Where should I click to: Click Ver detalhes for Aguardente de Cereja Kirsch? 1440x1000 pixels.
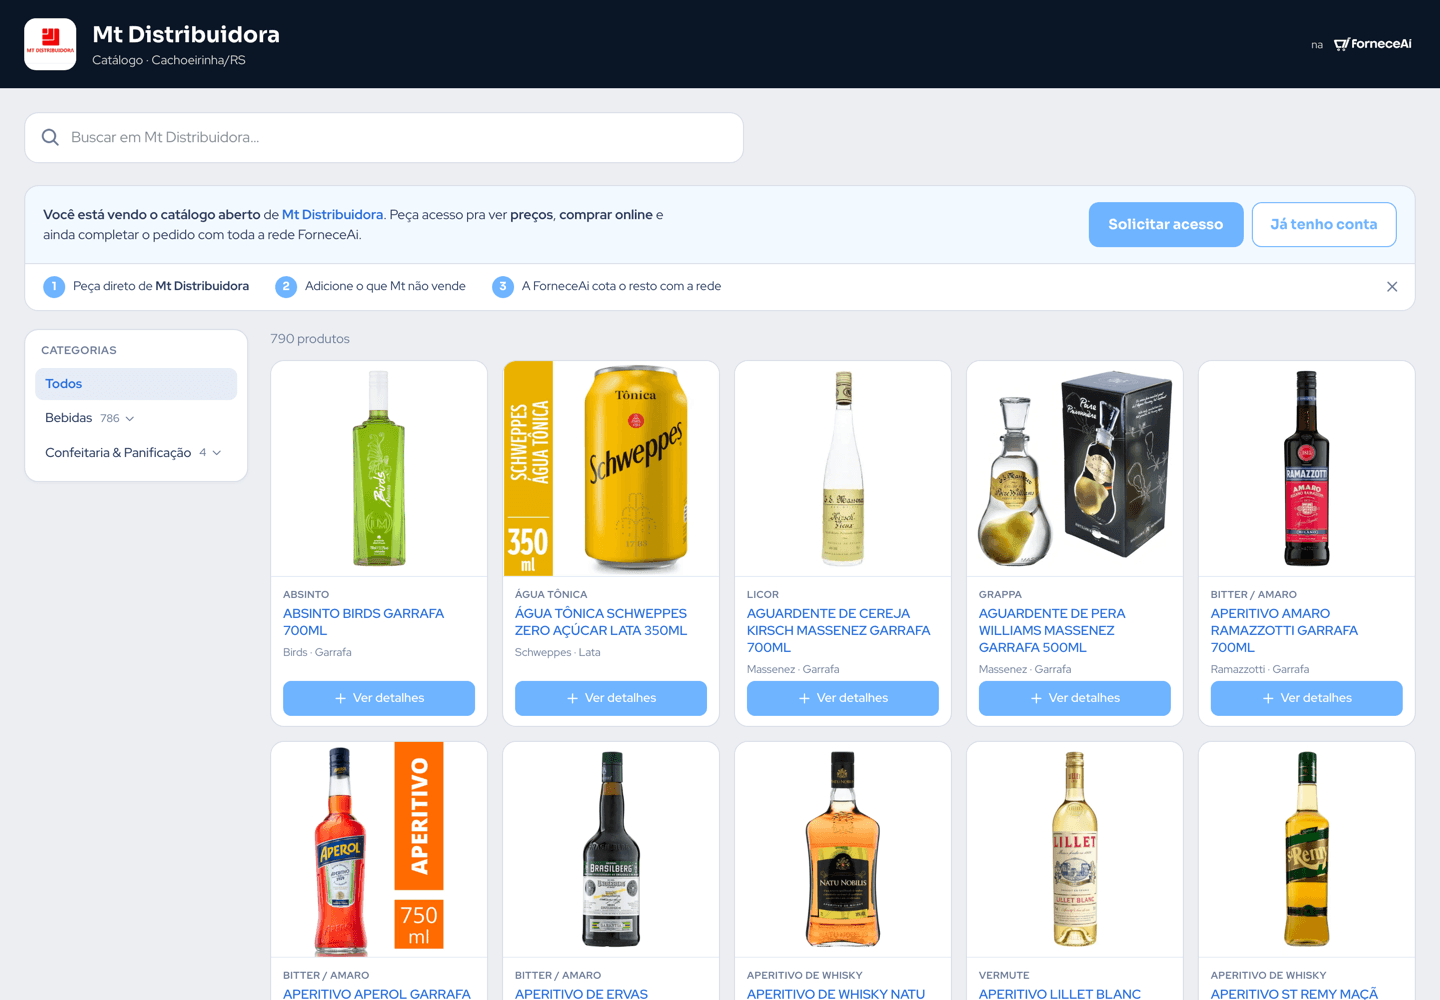[843, 698]
